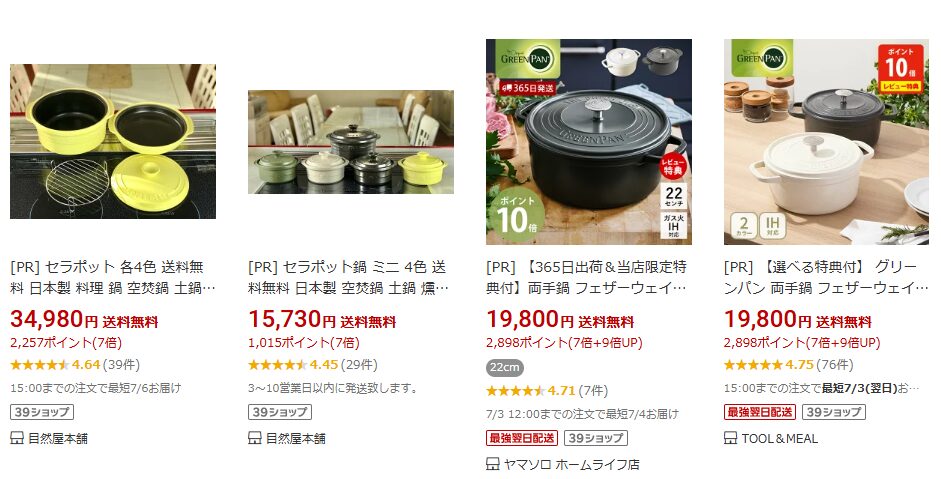
Task: Open the black GreenPan 22cm pot image
Action: pyautogui.click(x=589, y=142)
